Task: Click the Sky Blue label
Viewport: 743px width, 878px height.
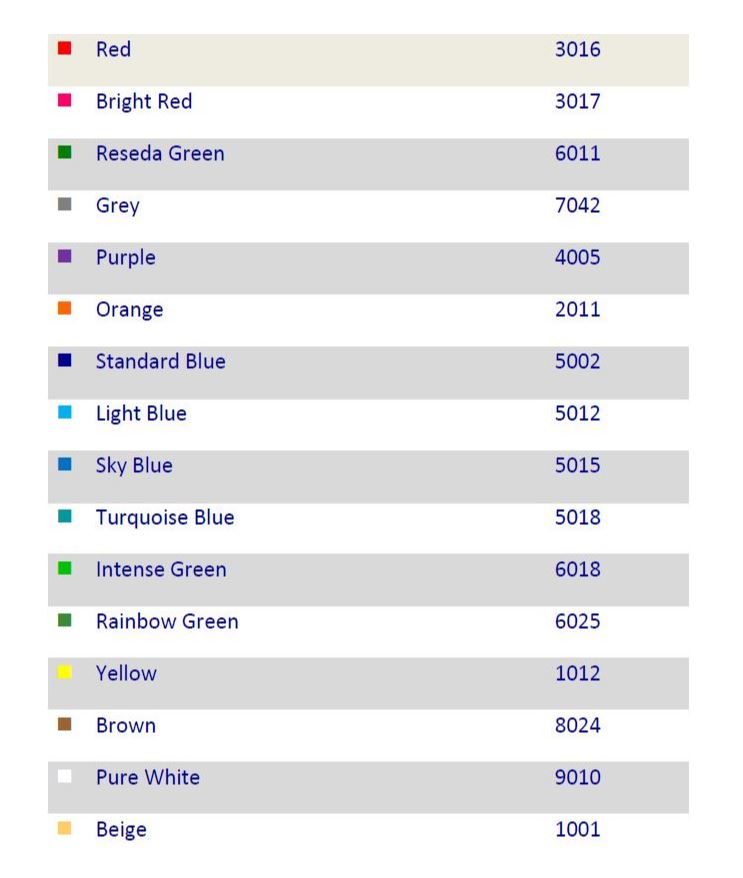Action: [134, 466]
